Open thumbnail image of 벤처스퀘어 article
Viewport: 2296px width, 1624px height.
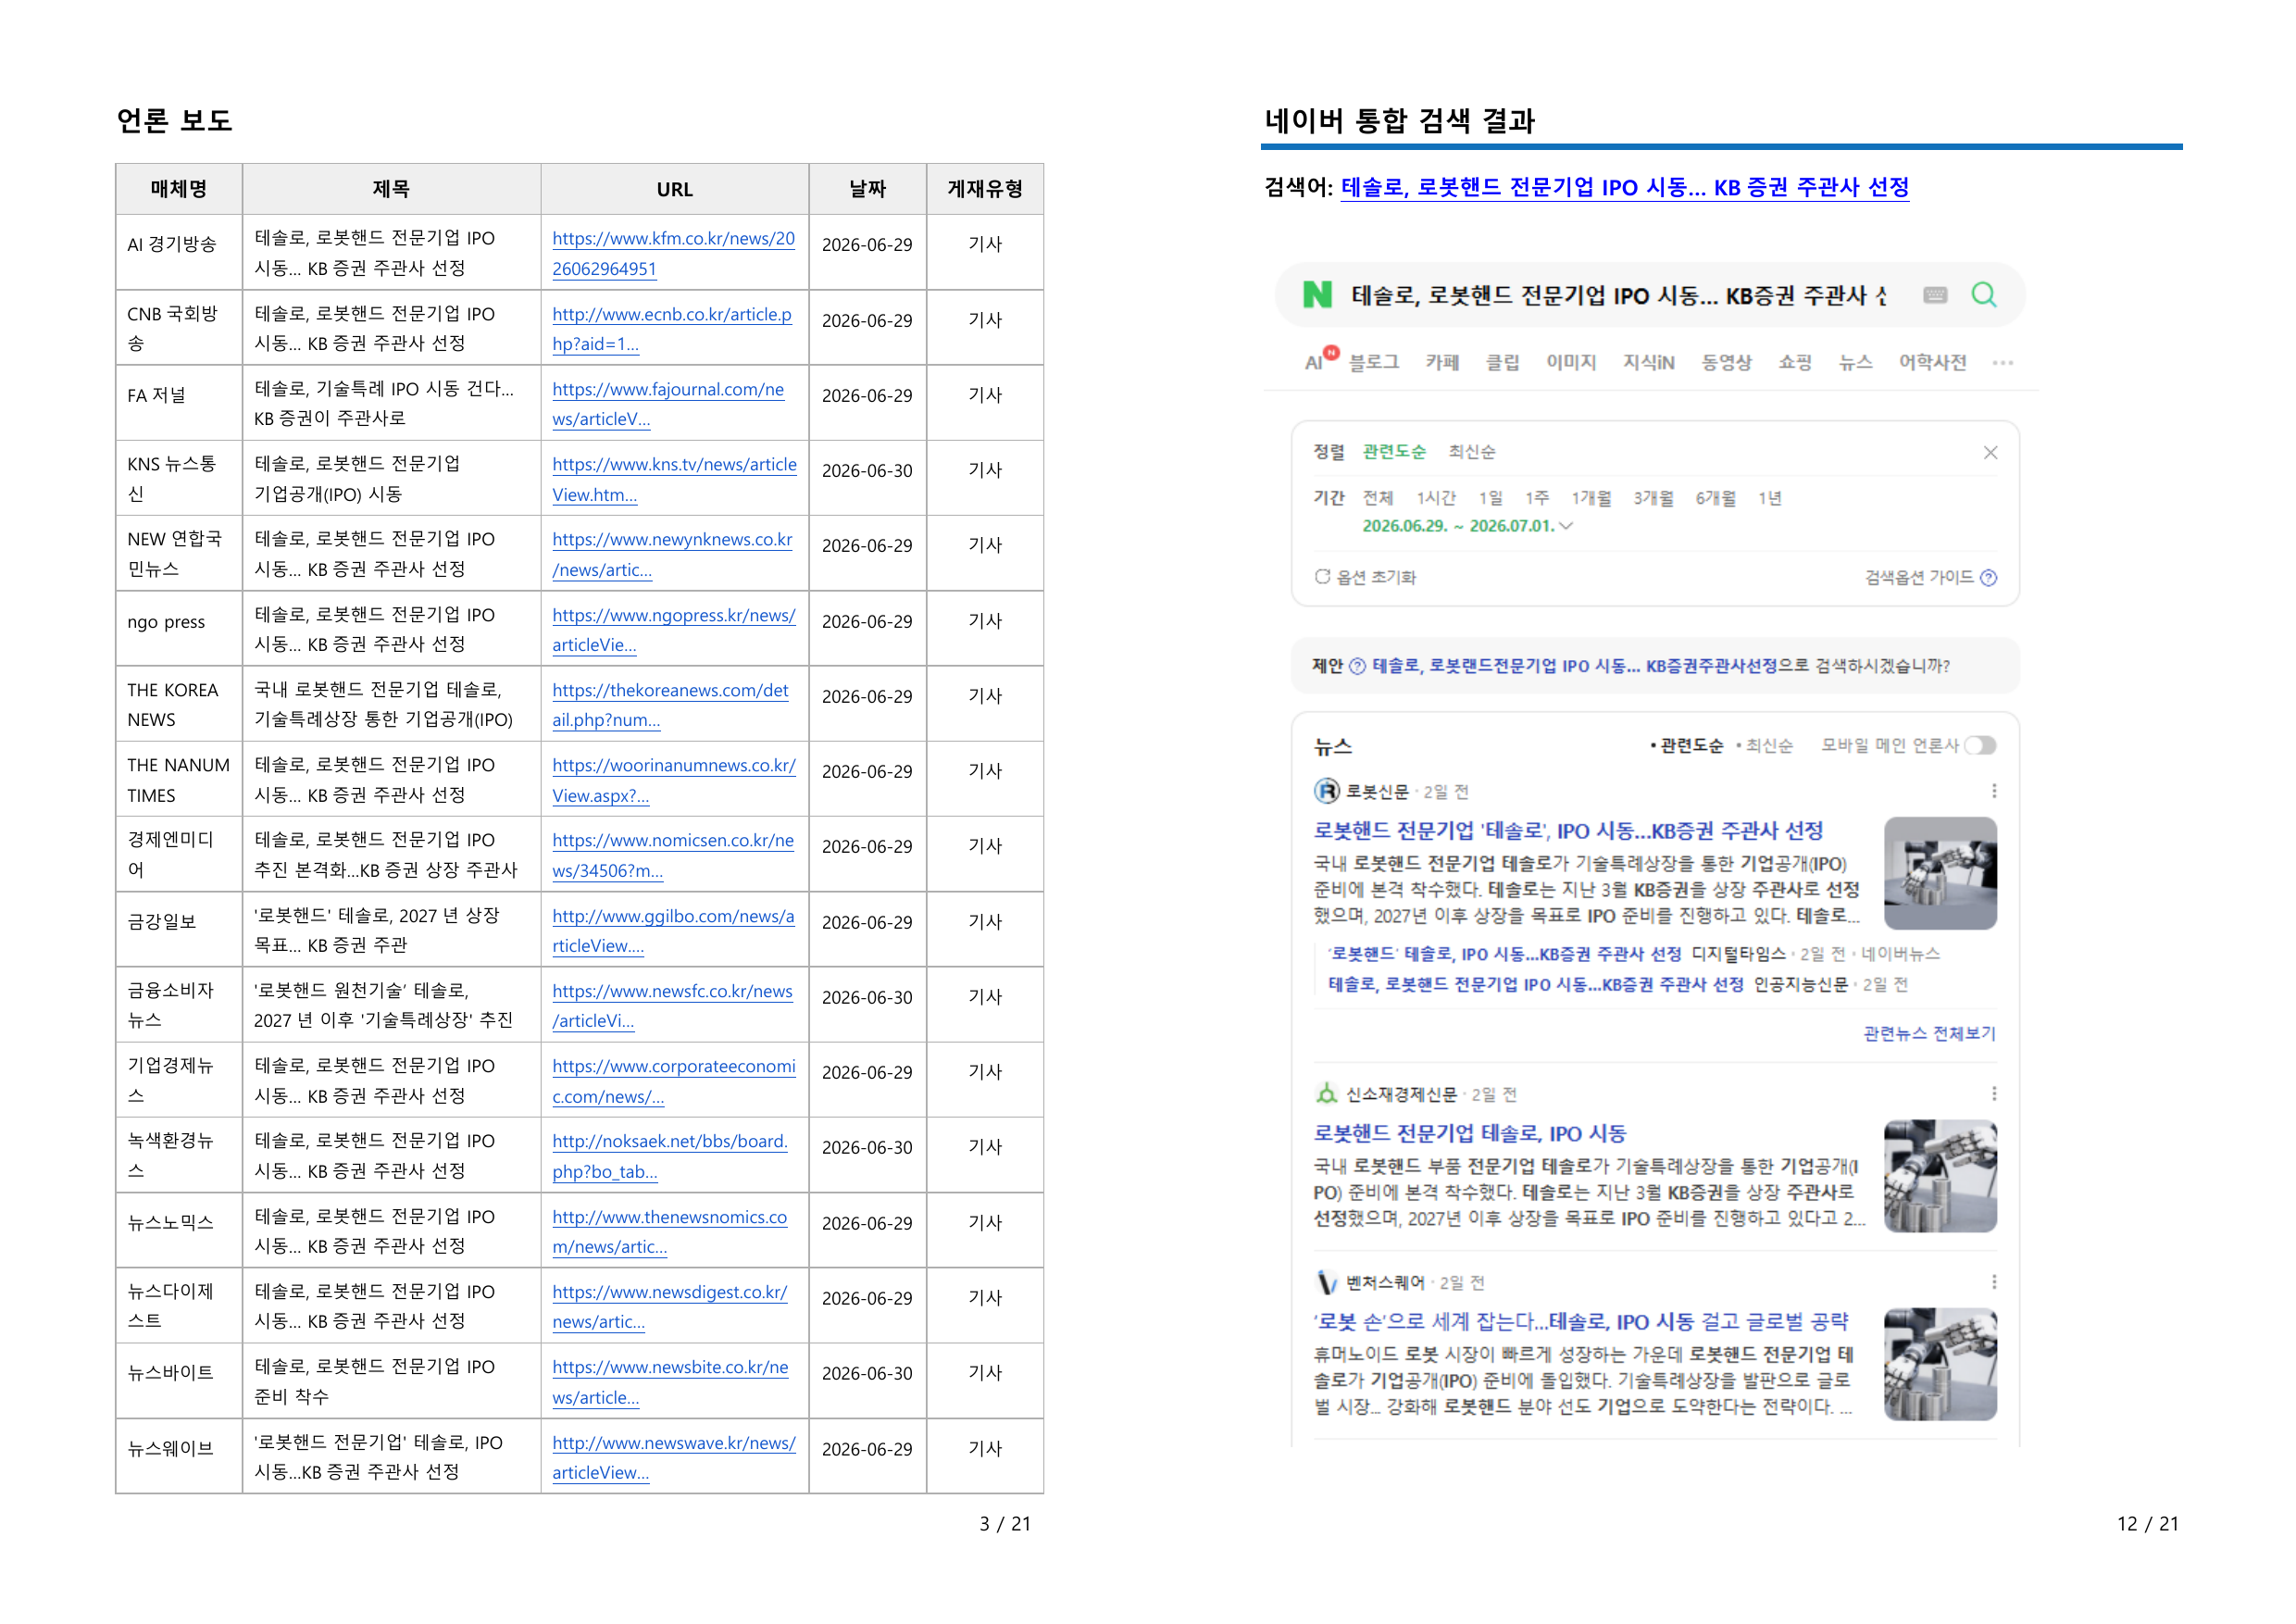[x=1939, y=1364]
